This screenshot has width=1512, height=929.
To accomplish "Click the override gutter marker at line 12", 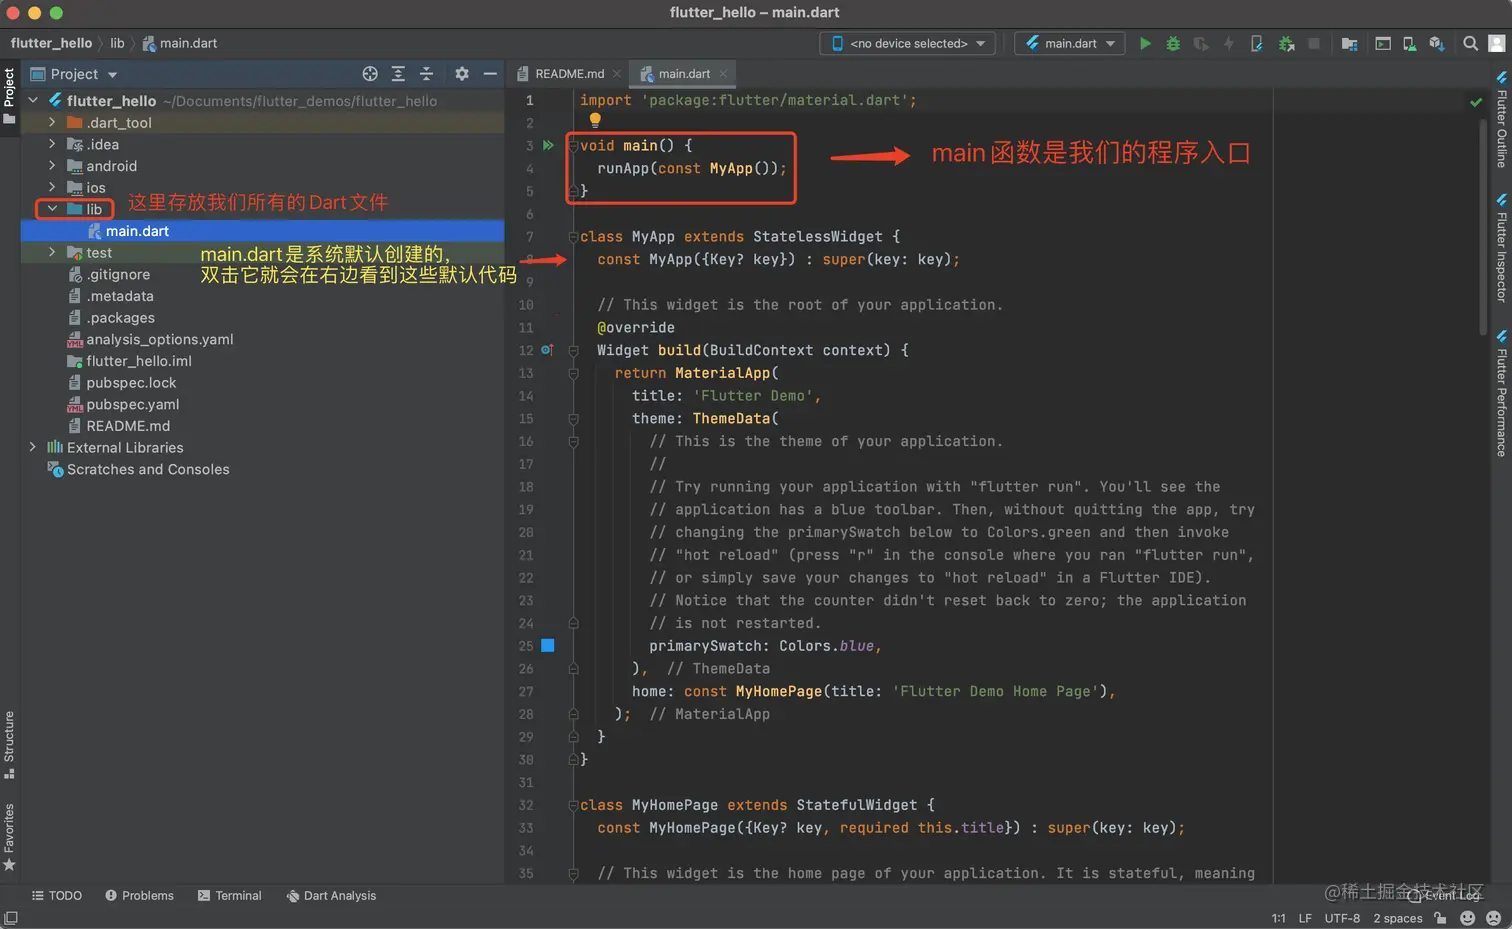I will point(547,350).
